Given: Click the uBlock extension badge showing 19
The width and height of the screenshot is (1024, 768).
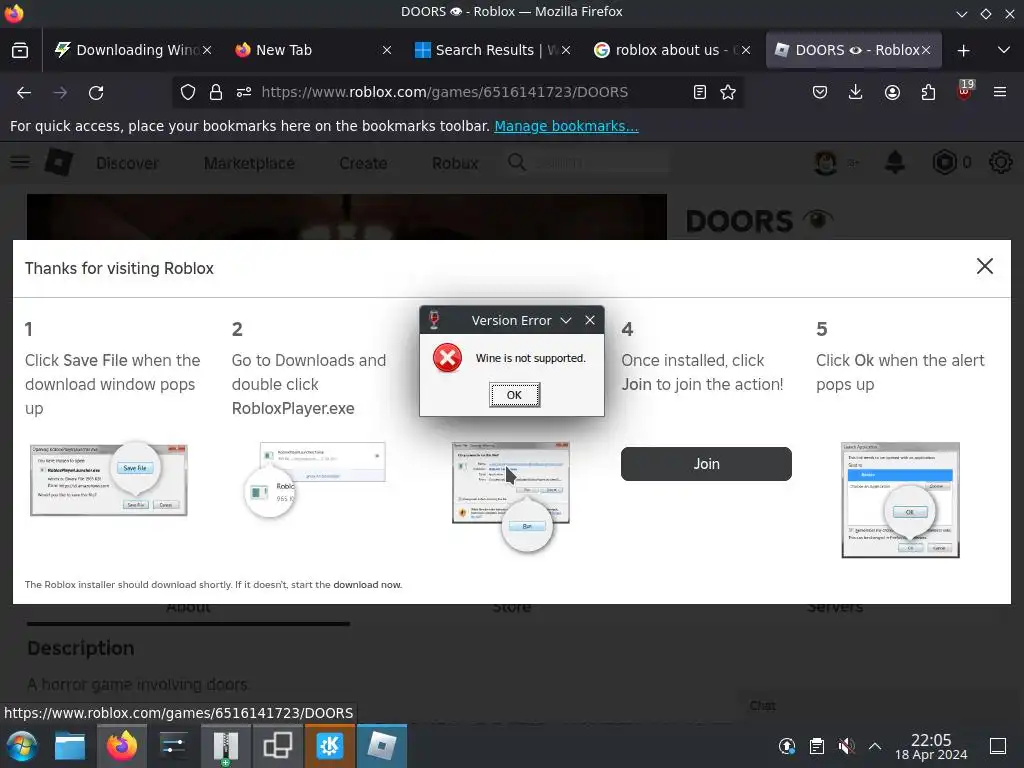Looking at the screenshot, I should (x=965, y=90).
